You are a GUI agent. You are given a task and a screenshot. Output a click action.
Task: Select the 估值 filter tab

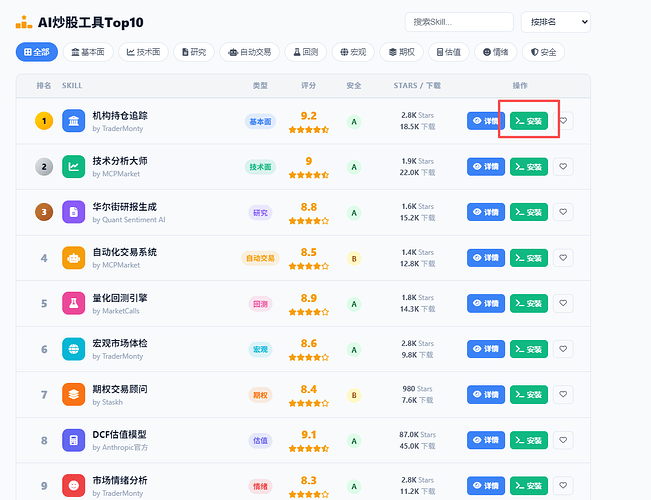click(x=449, y=52)
